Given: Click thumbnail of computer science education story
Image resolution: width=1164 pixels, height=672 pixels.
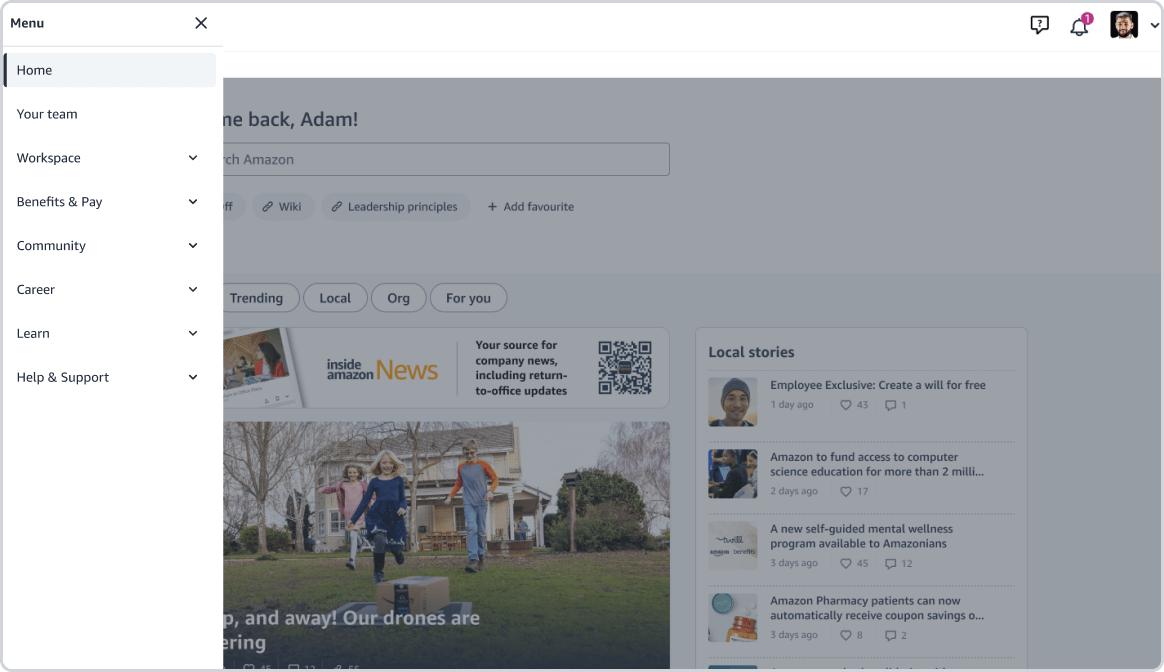Looking at the screenshot, I should (733, 473).
